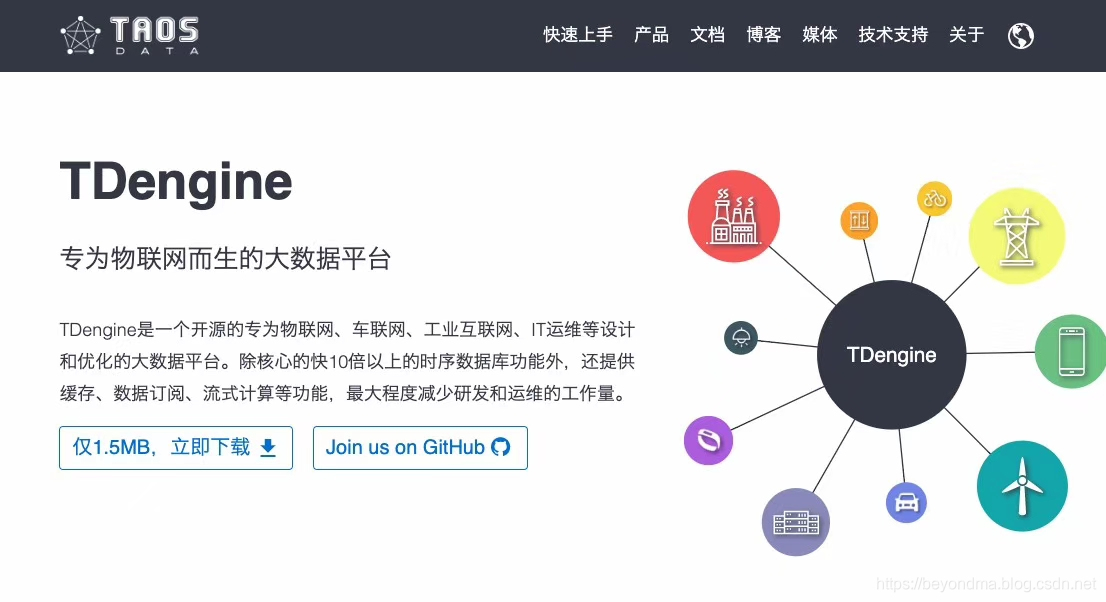The image size is (1106, 602).
Task: Click the teal wind turbine icon
Action: pyautogui.click(x=1022, y=486)
